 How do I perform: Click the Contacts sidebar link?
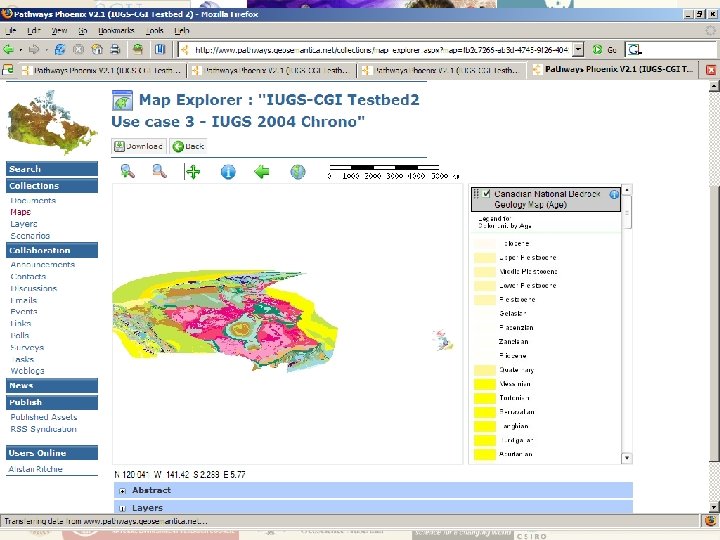click(x=28, y=276)
